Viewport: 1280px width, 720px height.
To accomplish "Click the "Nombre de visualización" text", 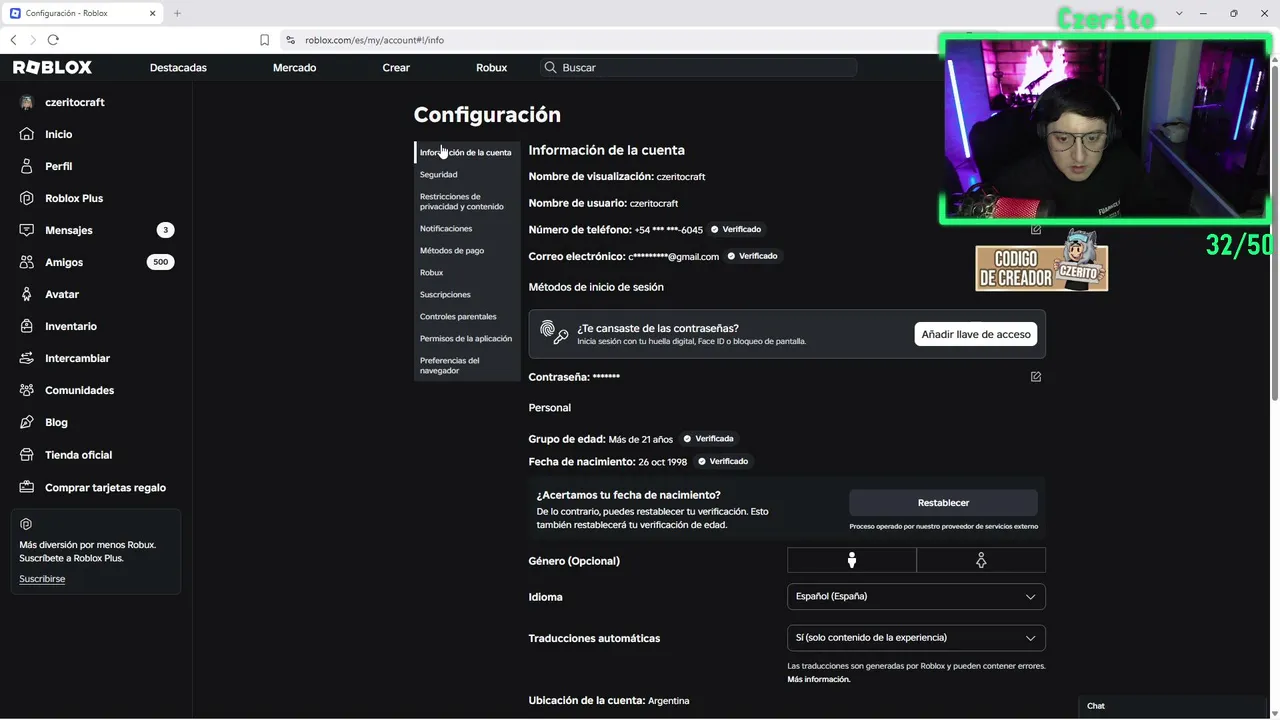I will [x=591, y=176].
